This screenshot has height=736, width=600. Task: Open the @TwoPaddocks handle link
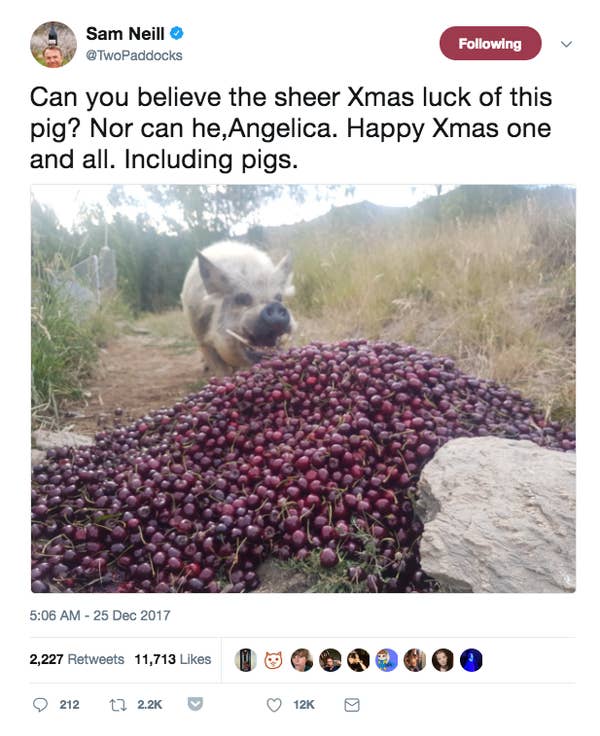[134, 55]
